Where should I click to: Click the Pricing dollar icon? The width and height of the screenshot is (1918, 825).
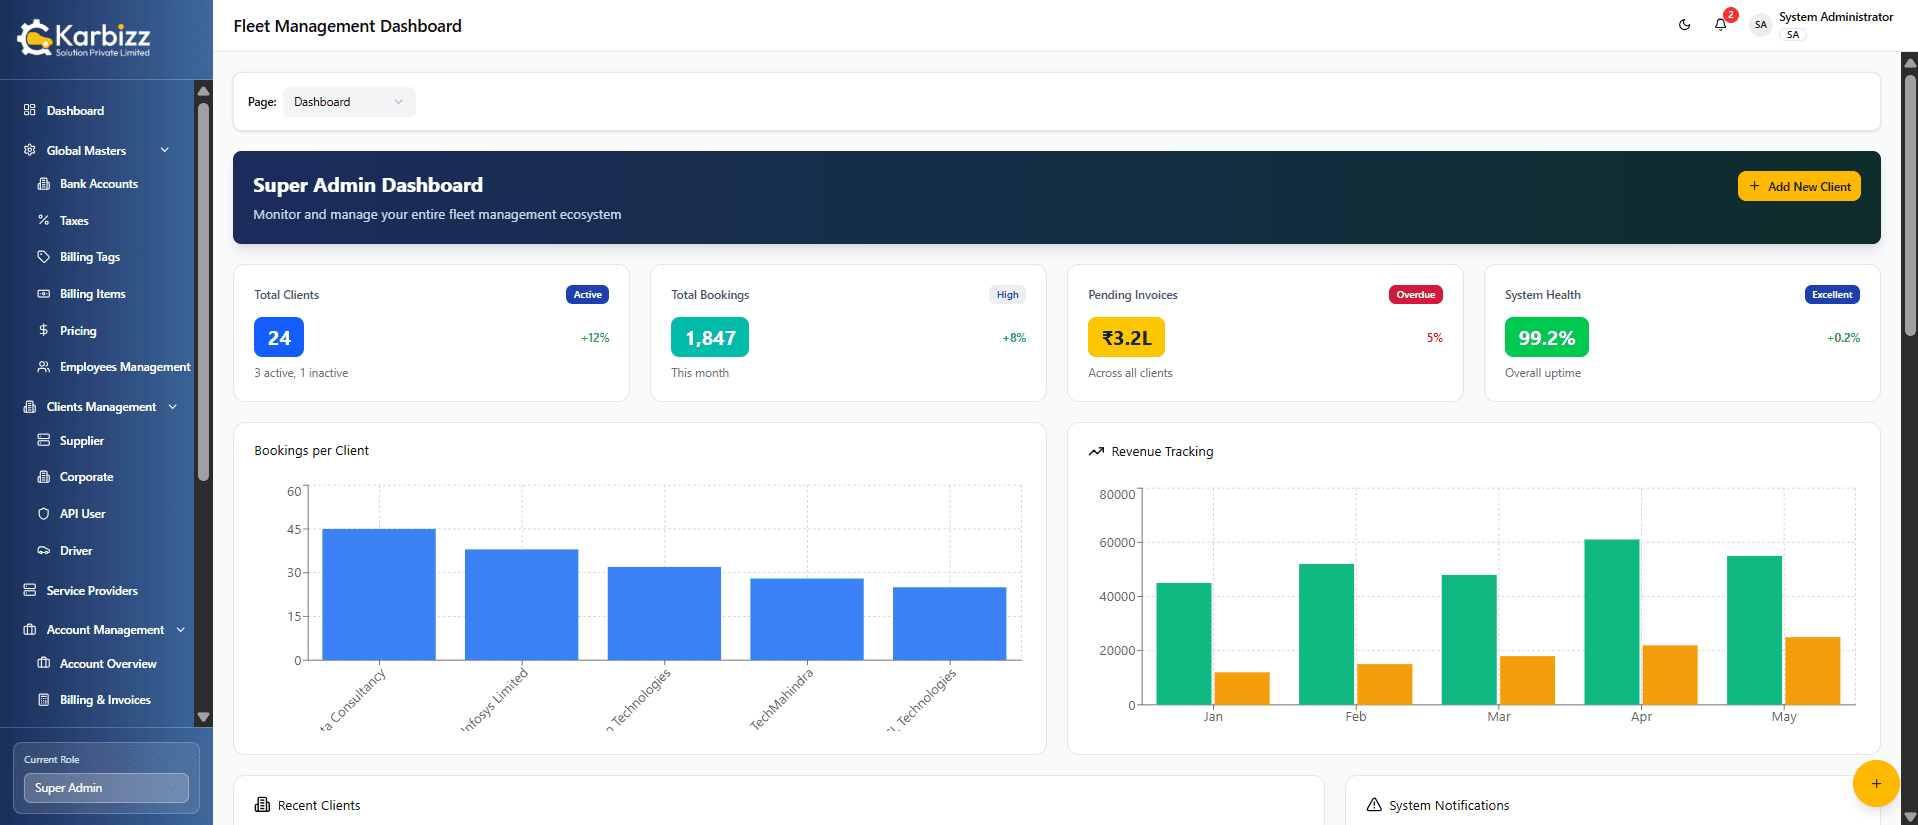coord(43,330)
